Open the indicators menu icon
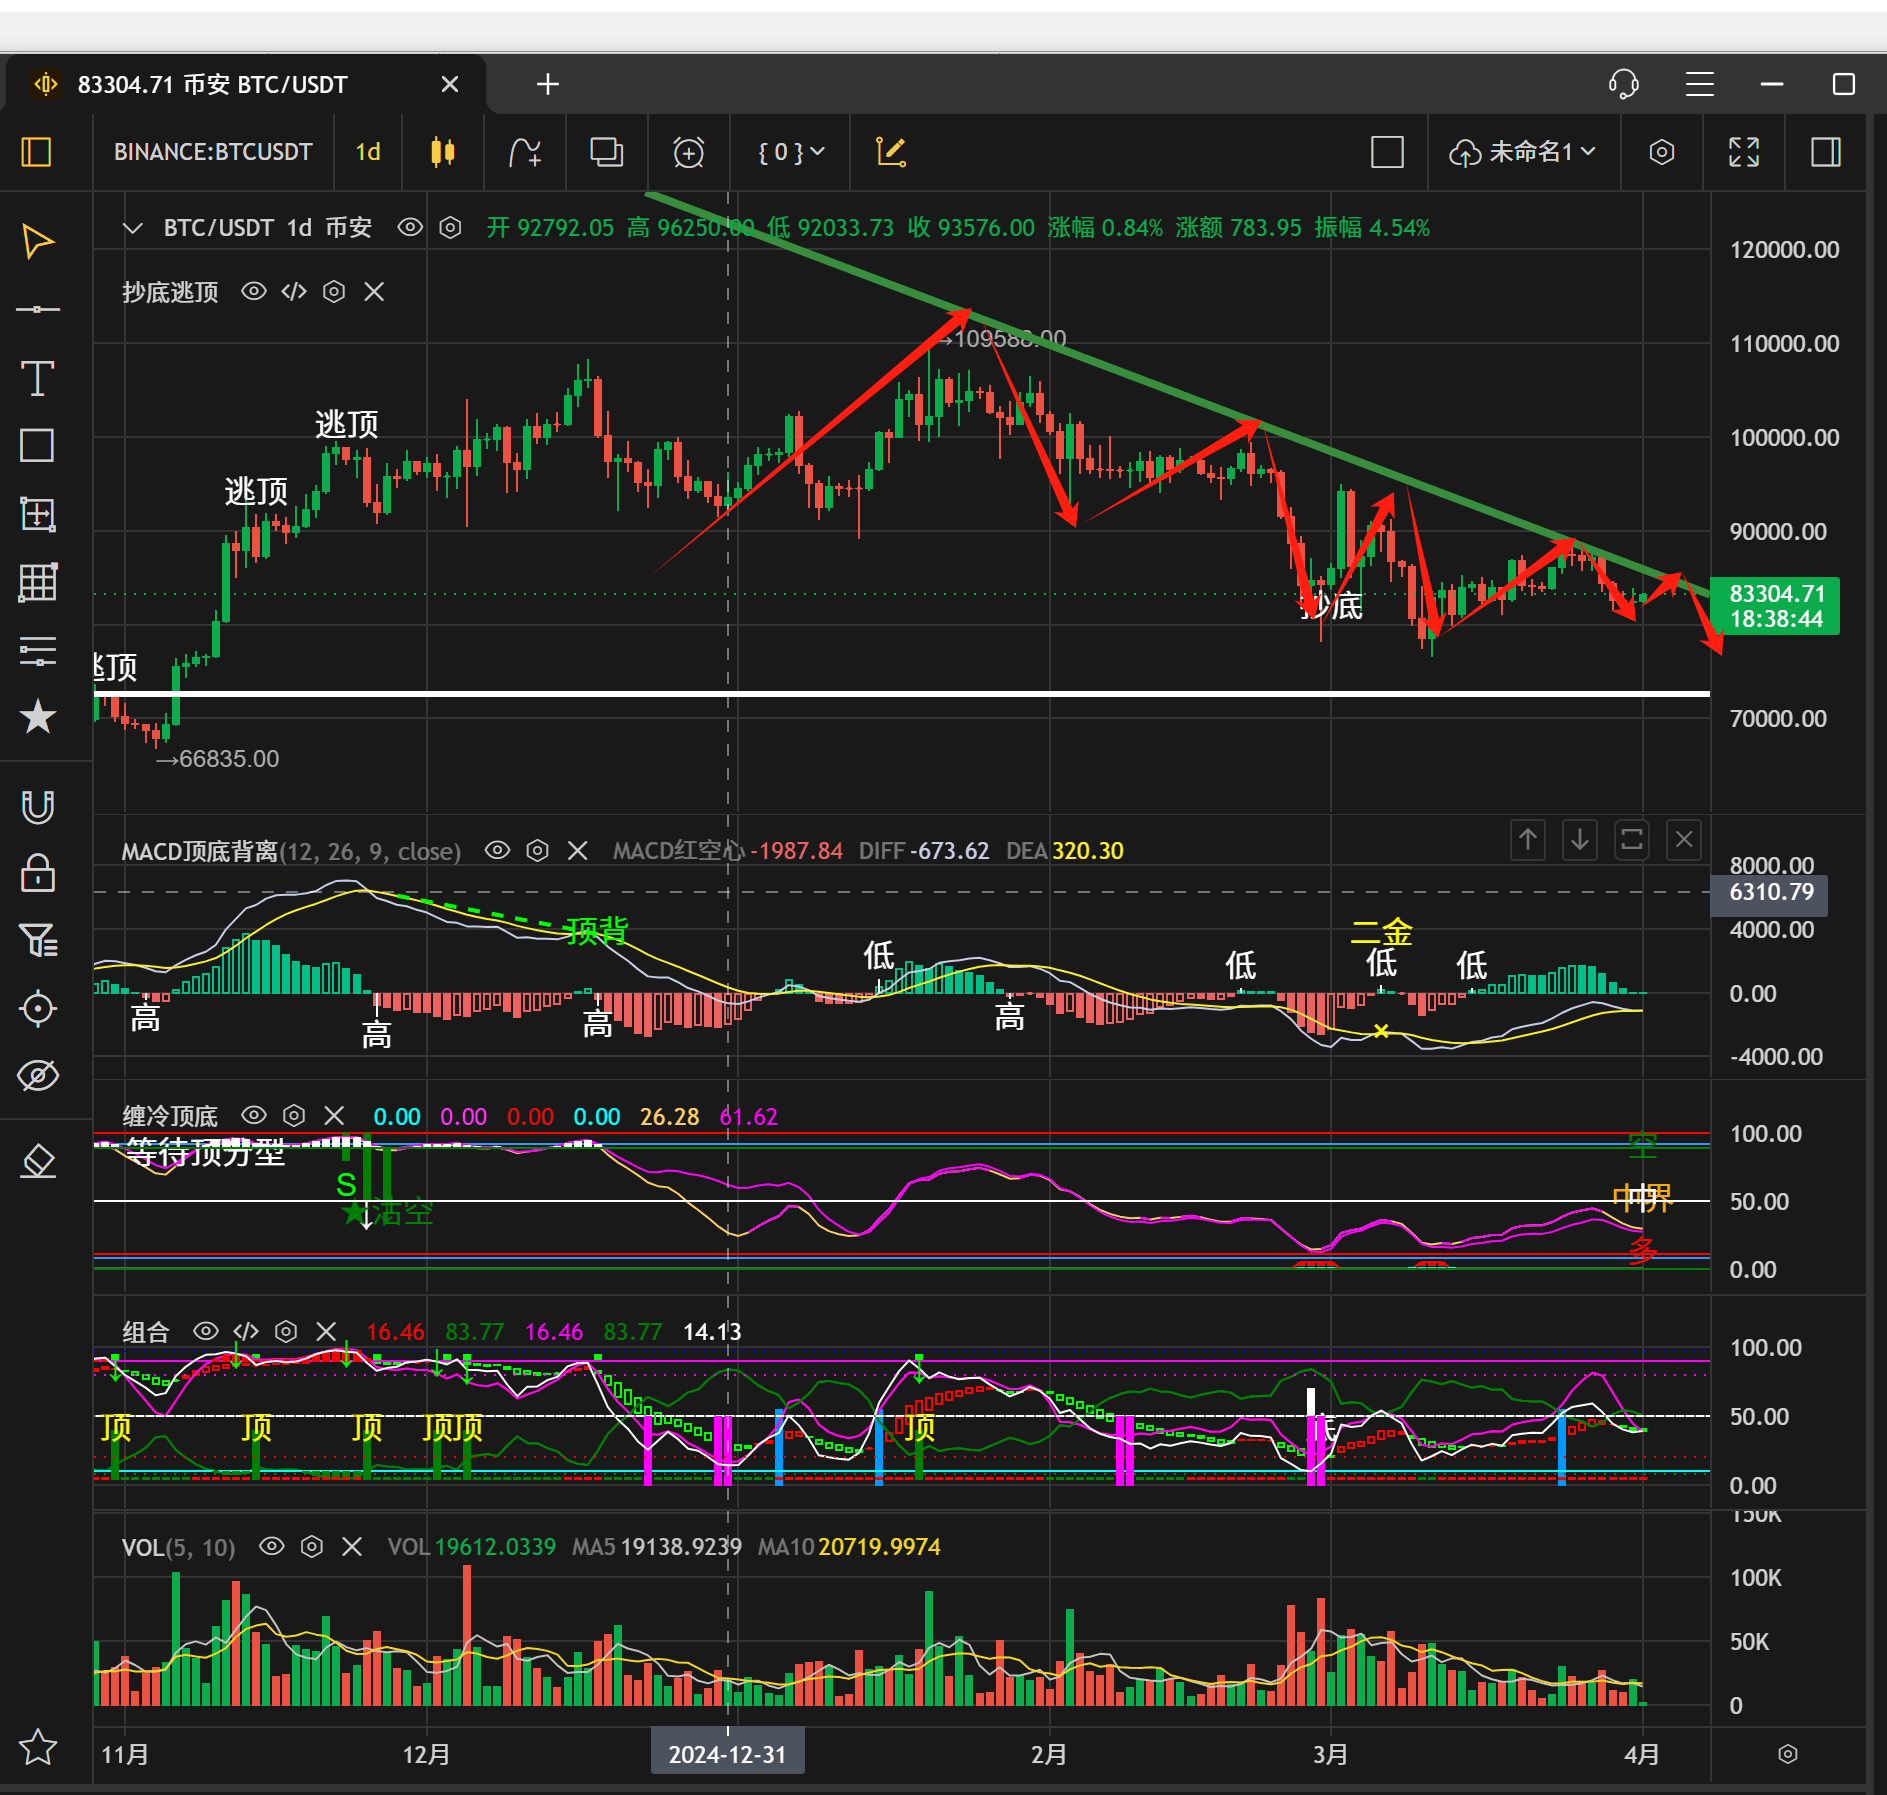Image resolution: width=1887 pixels, height=1795 pixels. [x=525, y=152]
